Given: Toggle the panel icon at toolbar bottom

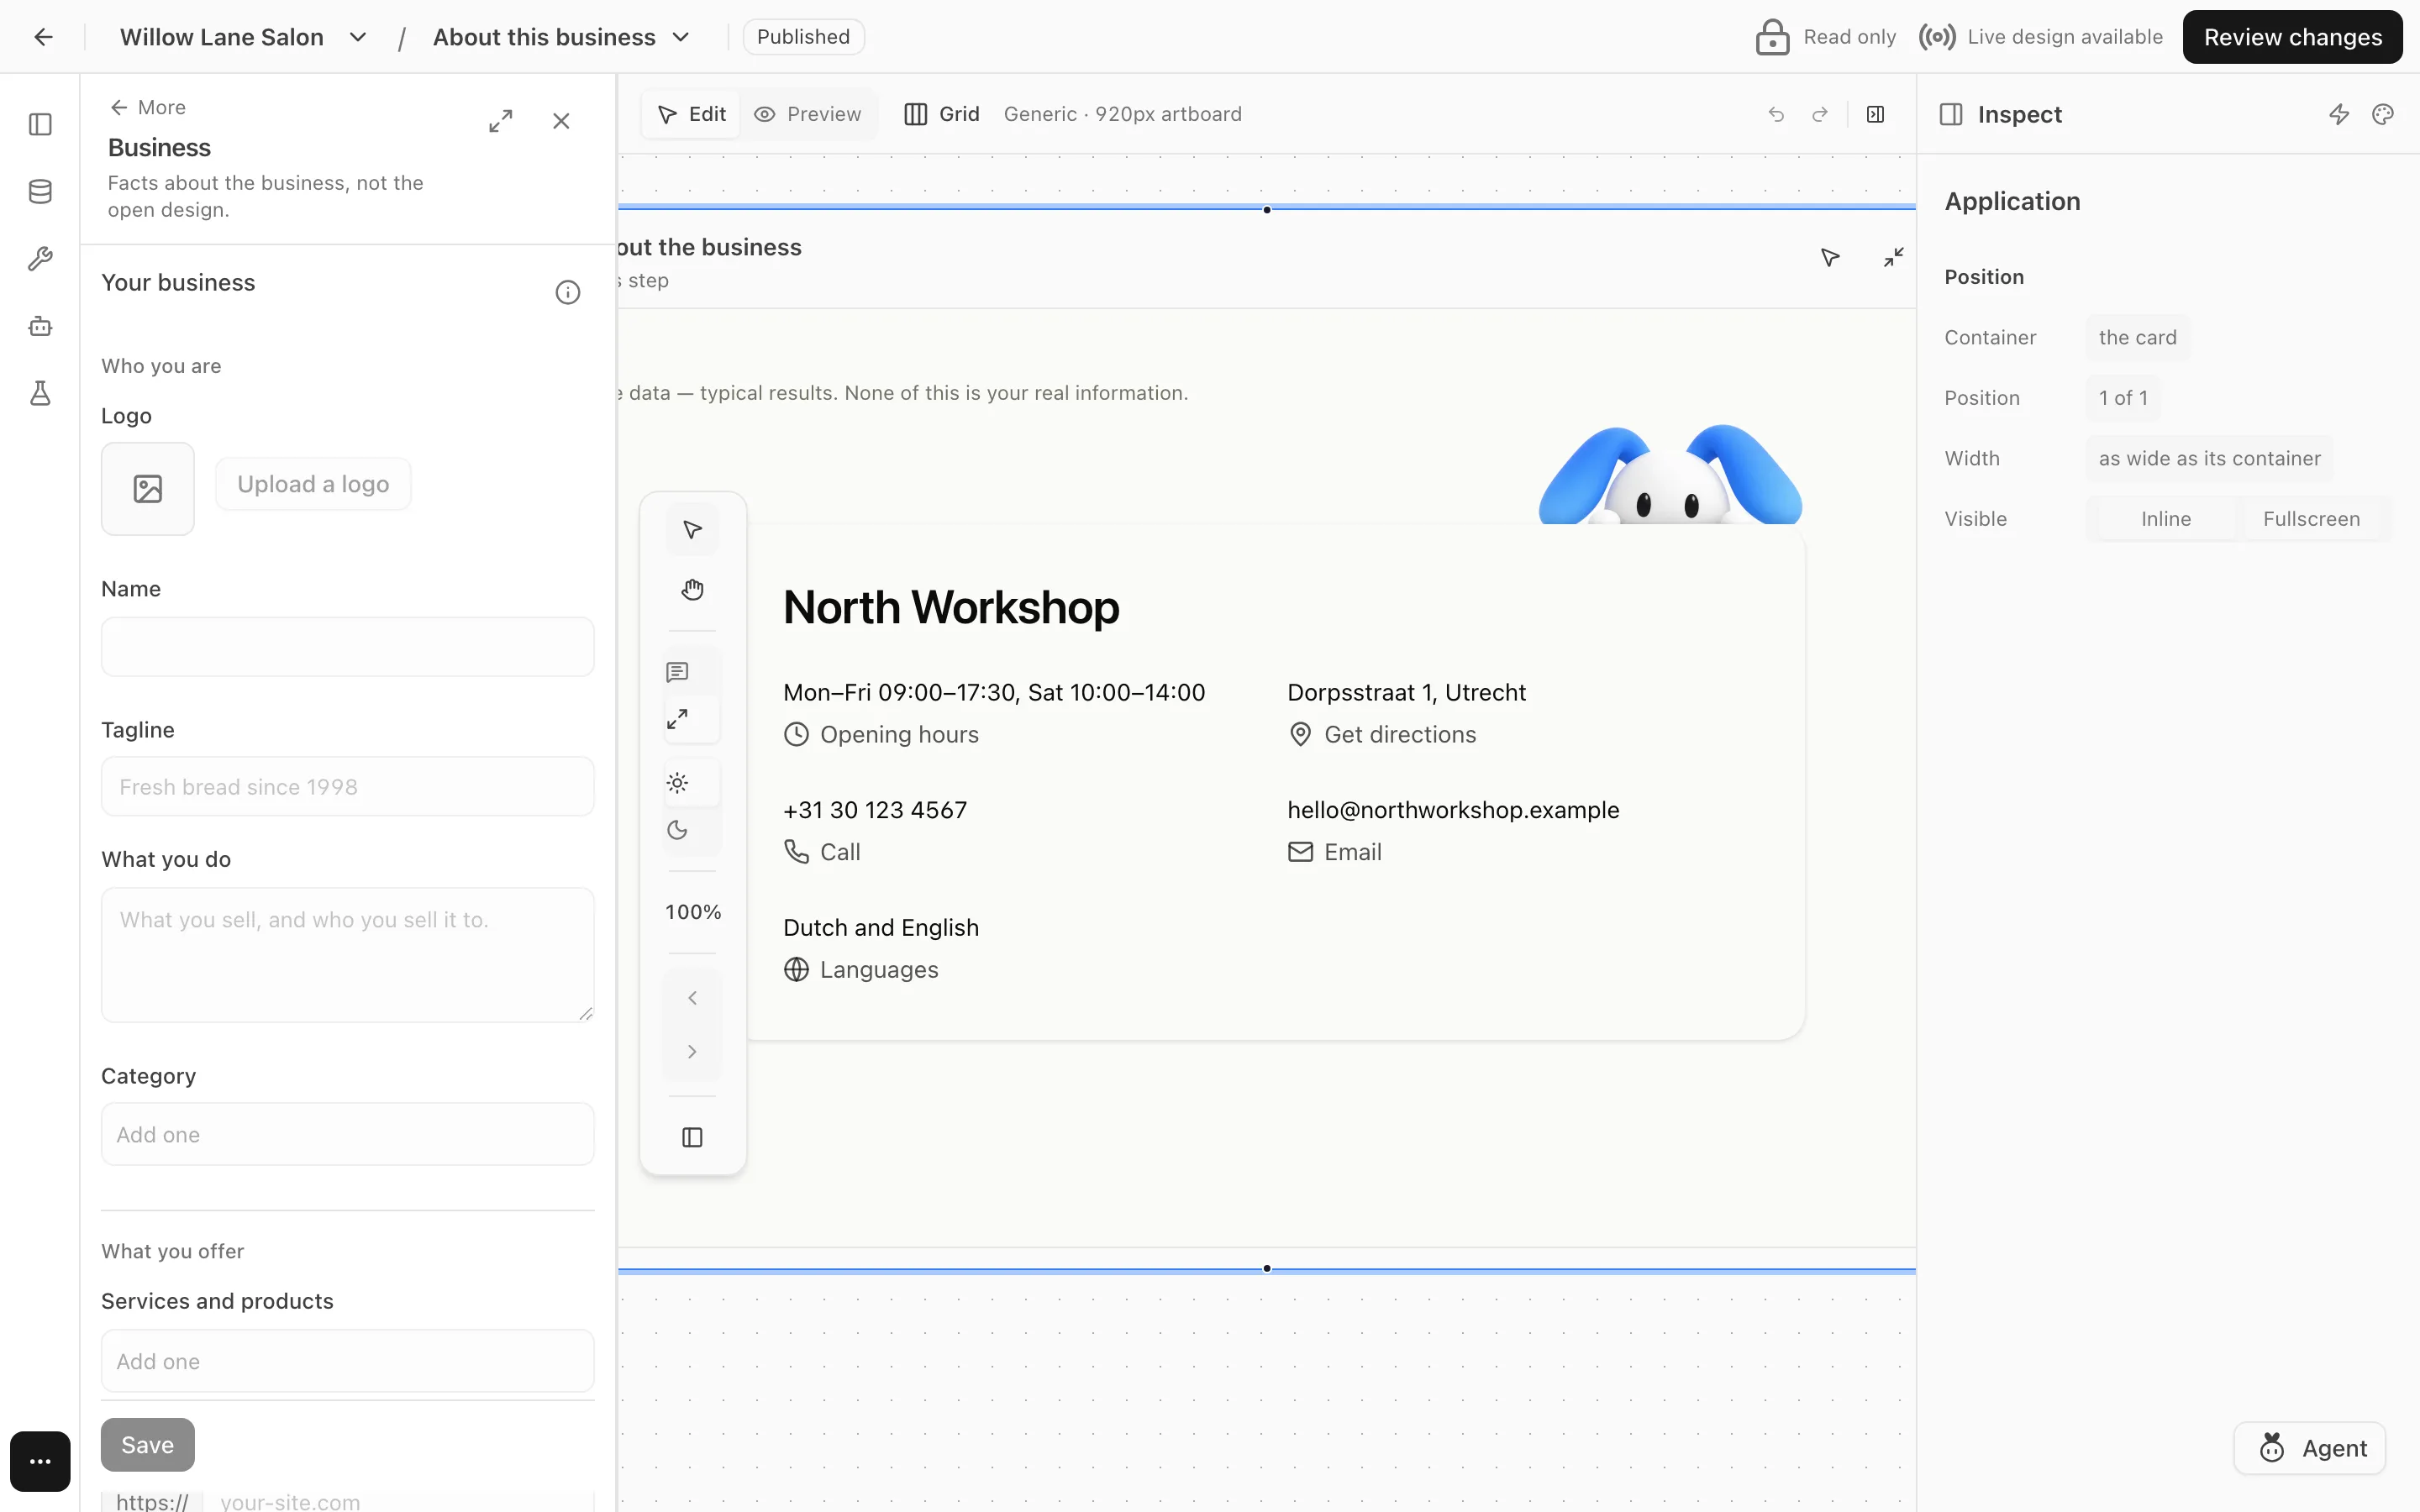Looking at the screenshot, I should point(692,1137).
